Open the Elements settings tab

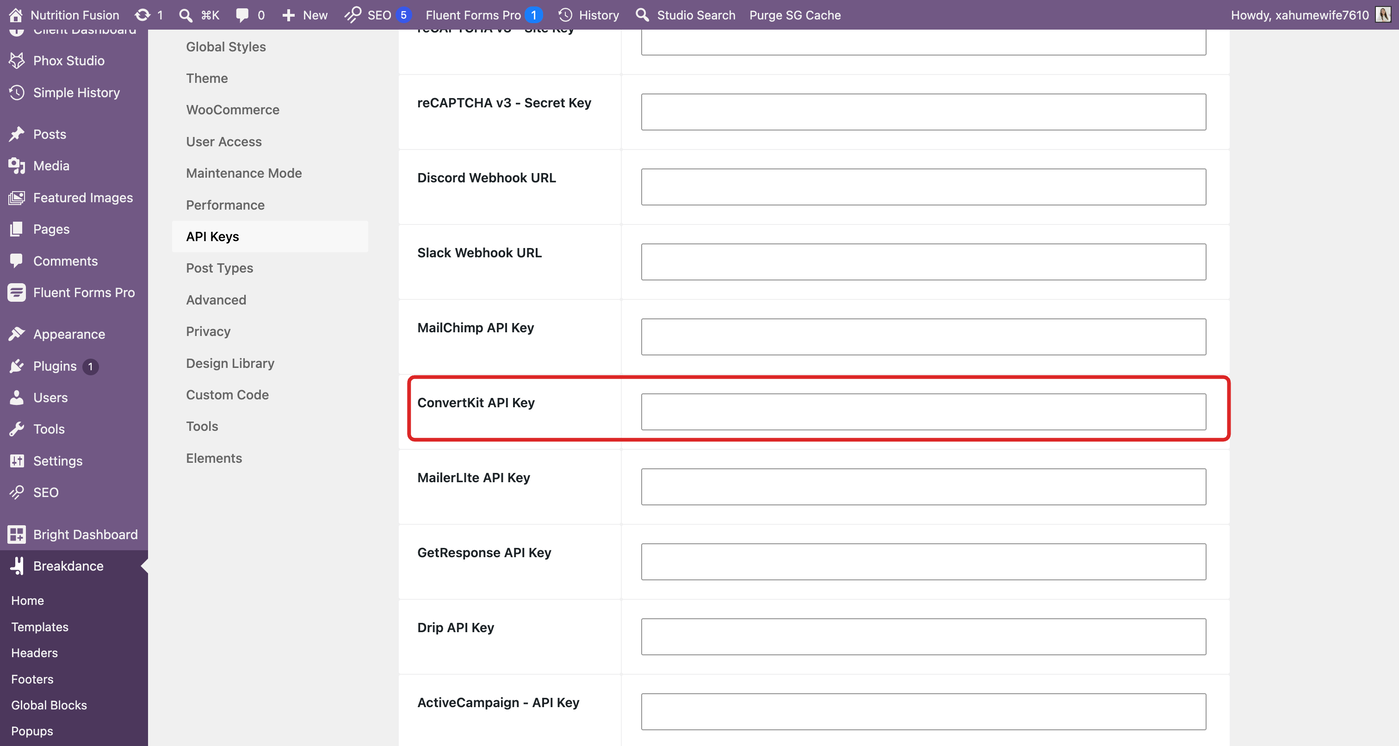[x=214, y=458]
